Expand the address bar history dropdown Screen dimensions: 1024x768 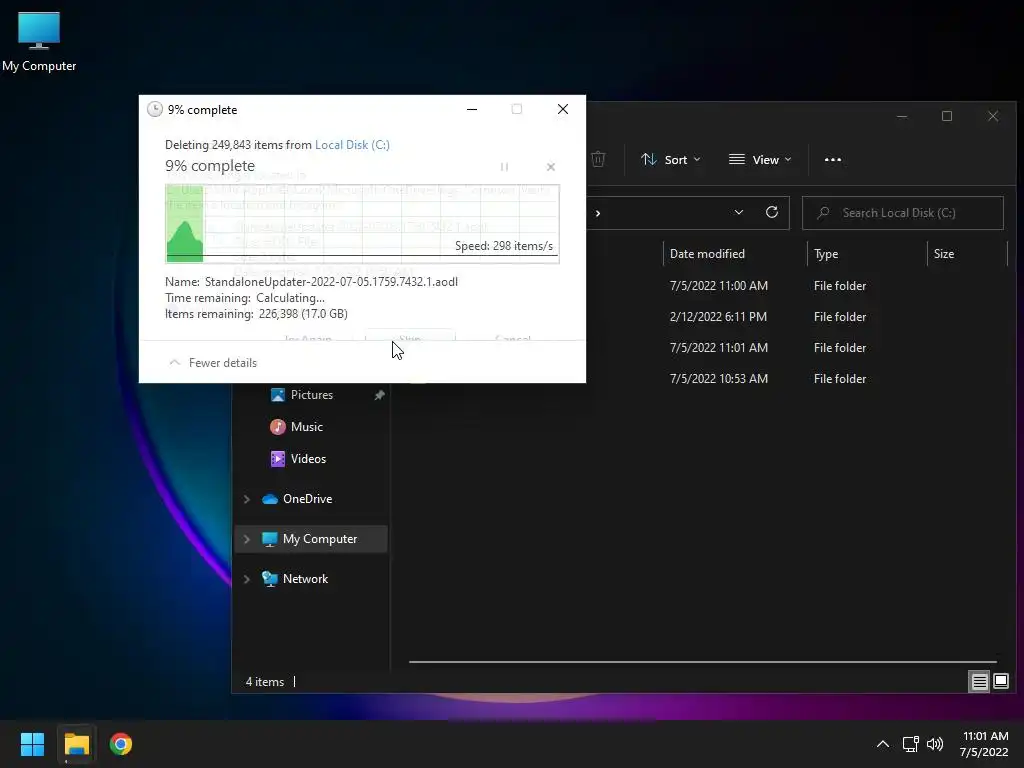click(x=739, y=212)
